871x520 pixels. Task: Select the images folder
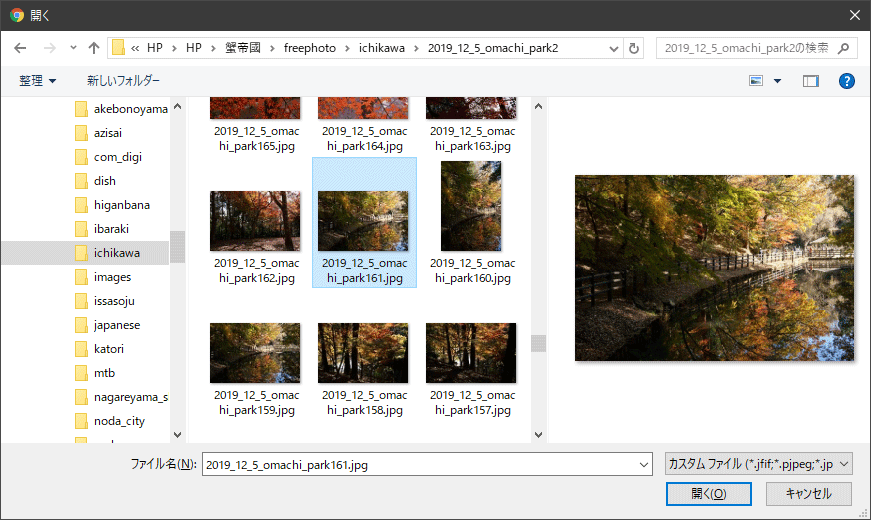click(103, 277)
